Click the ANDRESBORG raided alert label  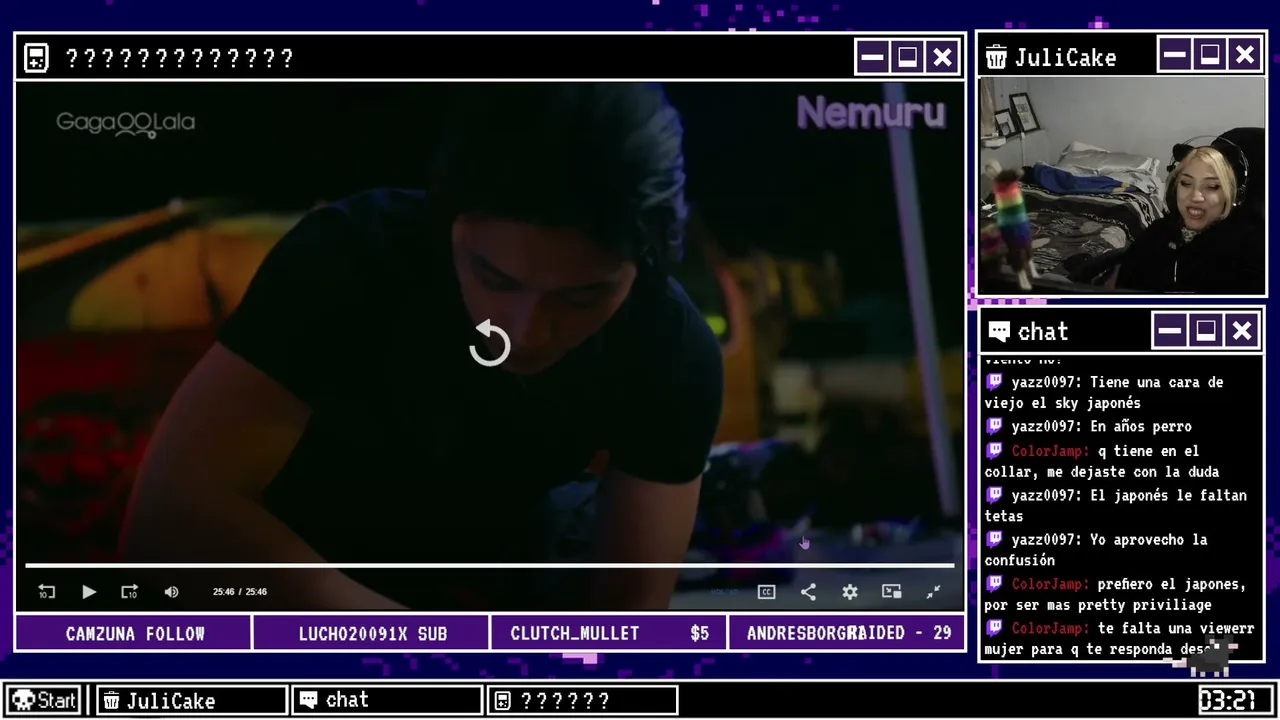pyautogui.click(x=847, y=634)
